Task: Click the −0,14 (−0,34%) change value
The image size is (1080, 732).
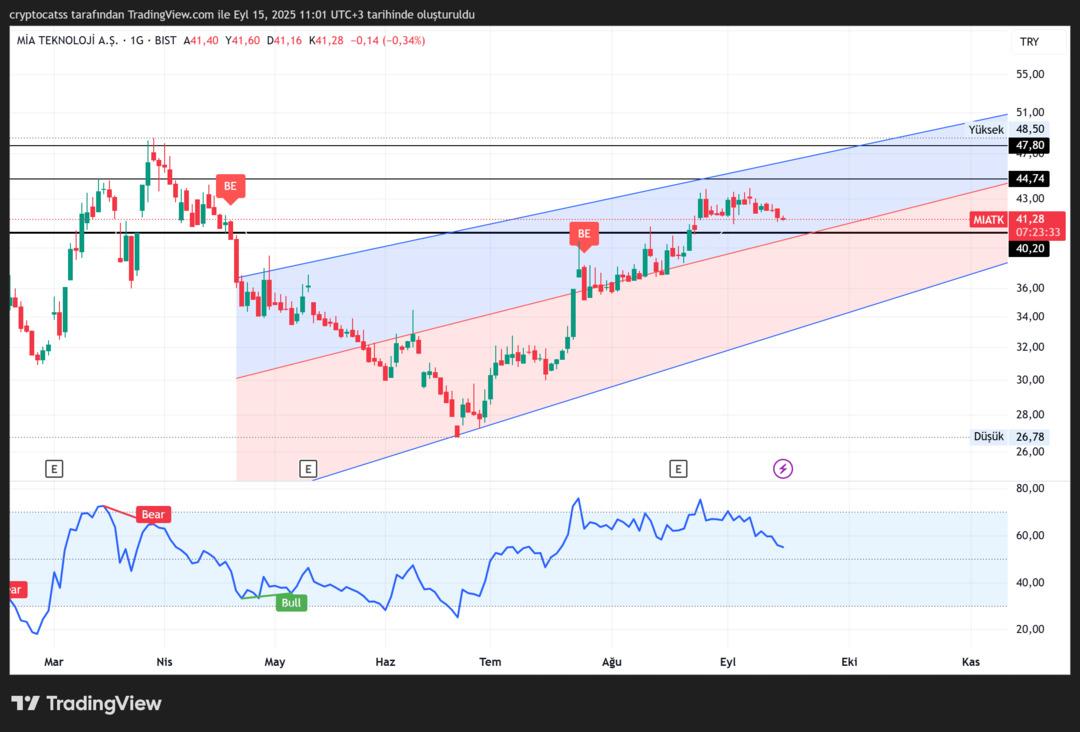Action: coord(388,41)
